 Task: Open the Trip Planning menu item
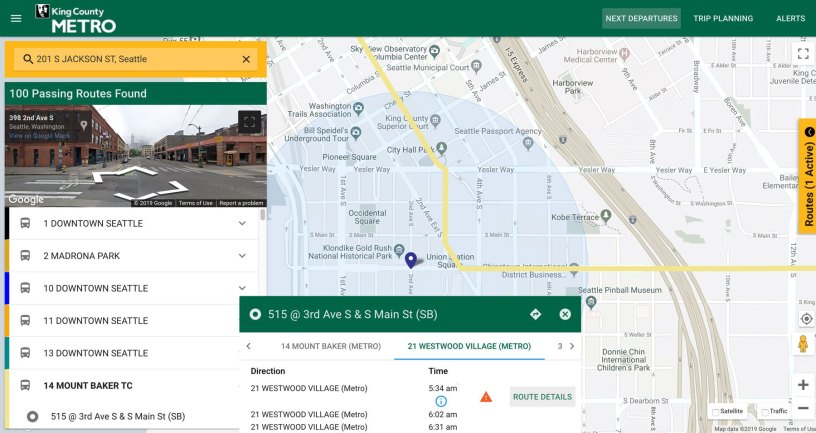(x=722, y=18)
